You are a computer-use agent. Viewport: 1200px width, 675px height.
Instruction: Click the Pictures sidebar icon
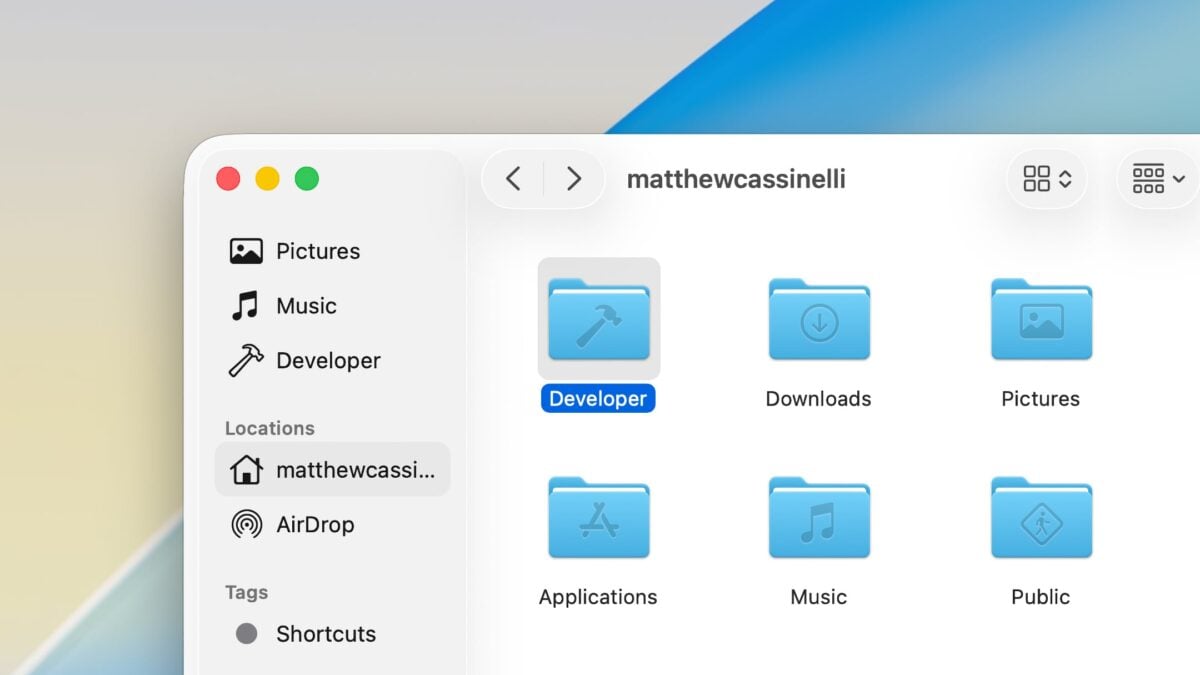[x=246, y=251]
